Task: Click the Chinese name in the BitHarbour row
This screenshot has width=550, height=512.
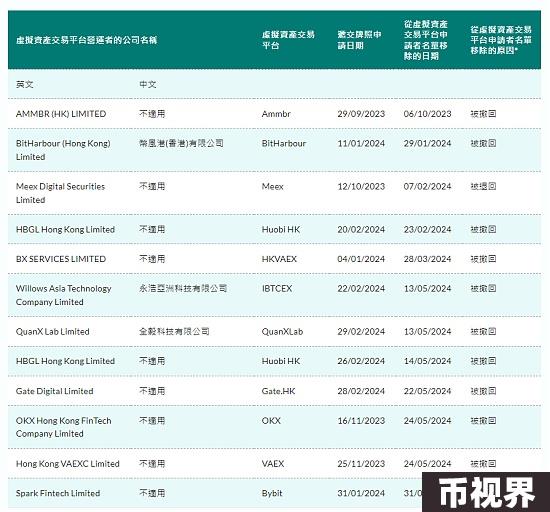Action: pyautogui.click(x=181, y=143)
